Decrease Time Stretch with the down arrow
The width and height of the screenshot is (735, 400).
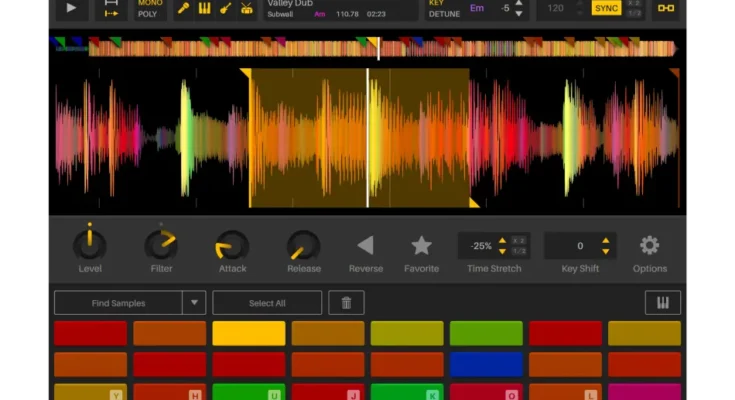(x=502, y=251)
